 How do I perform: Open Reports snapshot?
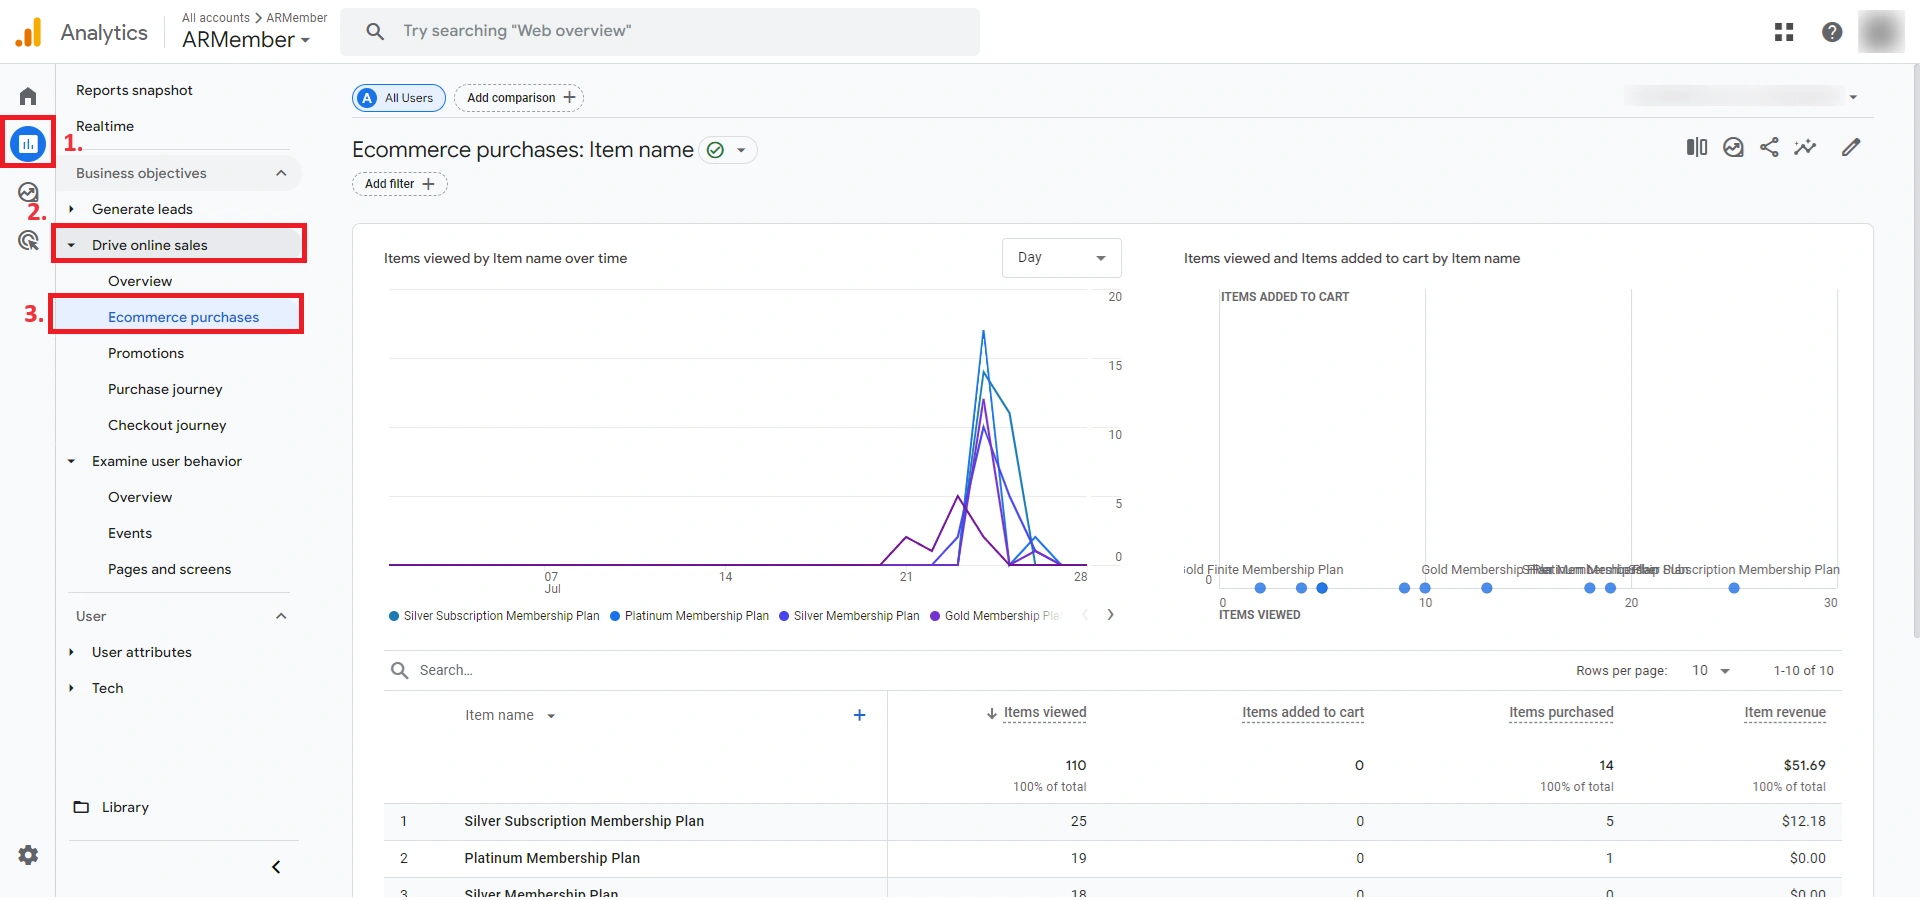tap(134, 90)
